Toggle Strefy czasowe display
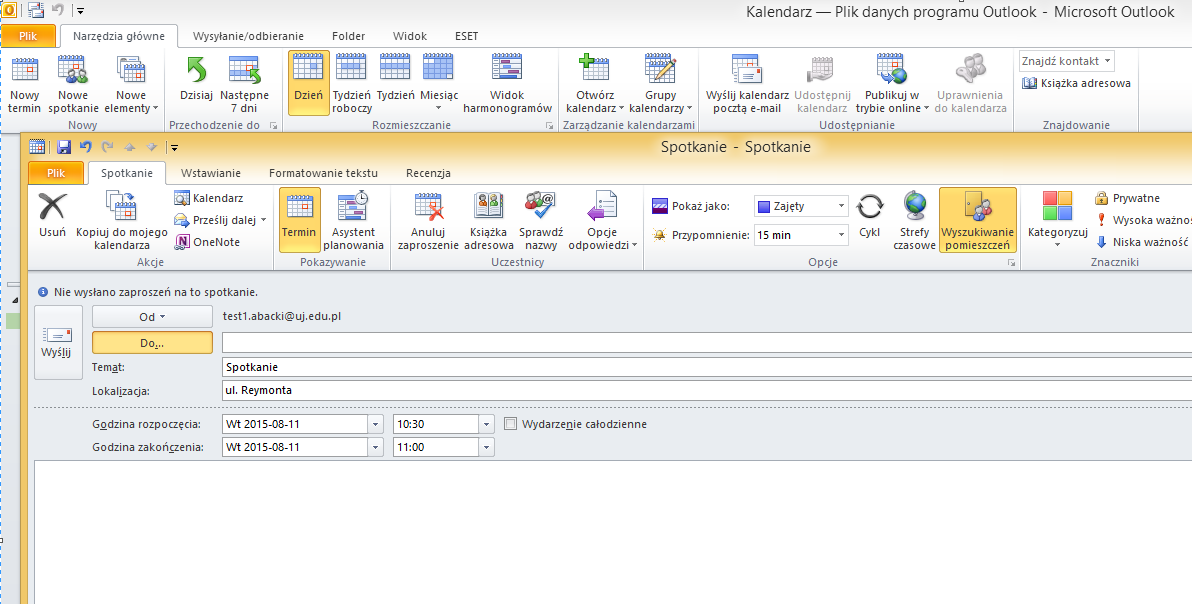 tap(915, 220)
